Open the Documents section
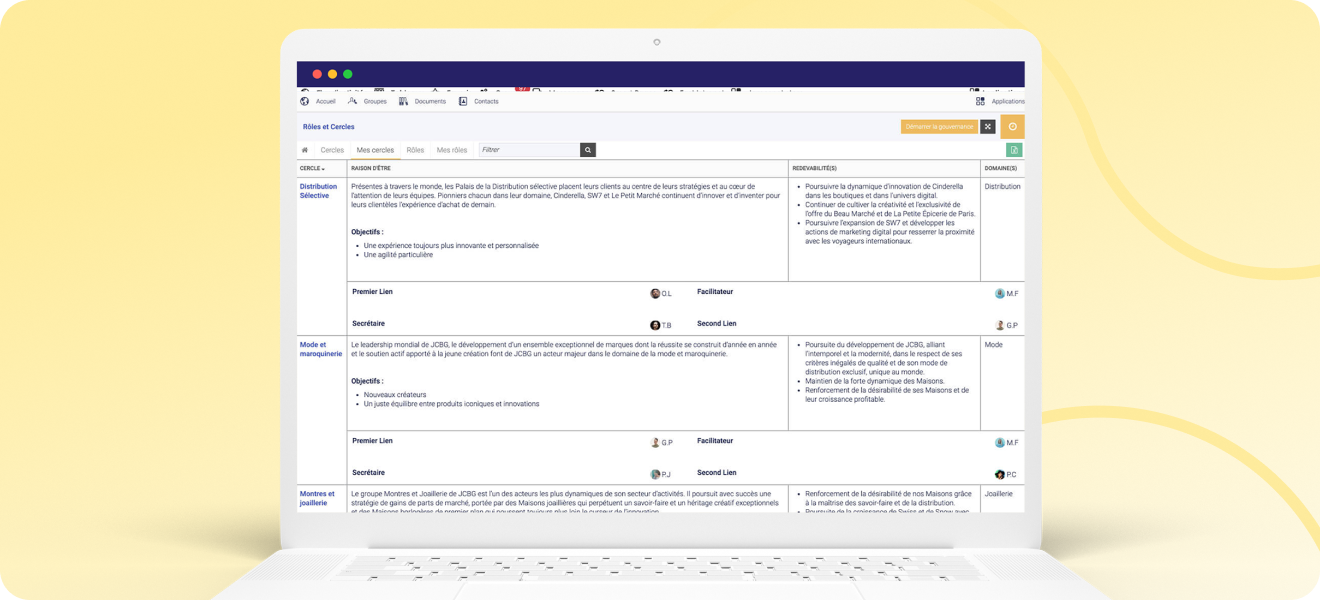The width and height of the screenshot is (1320, 600). click(422, 101)
